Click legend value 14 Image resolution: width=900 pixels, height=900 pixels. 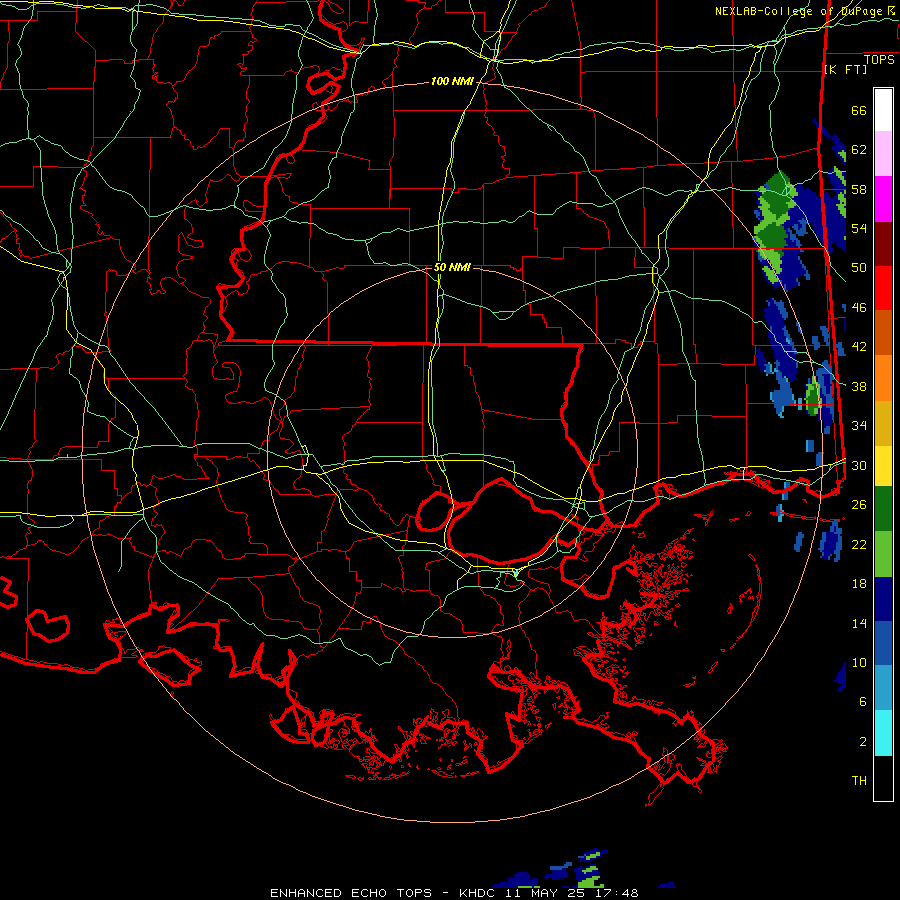click(x=859, y=623)
